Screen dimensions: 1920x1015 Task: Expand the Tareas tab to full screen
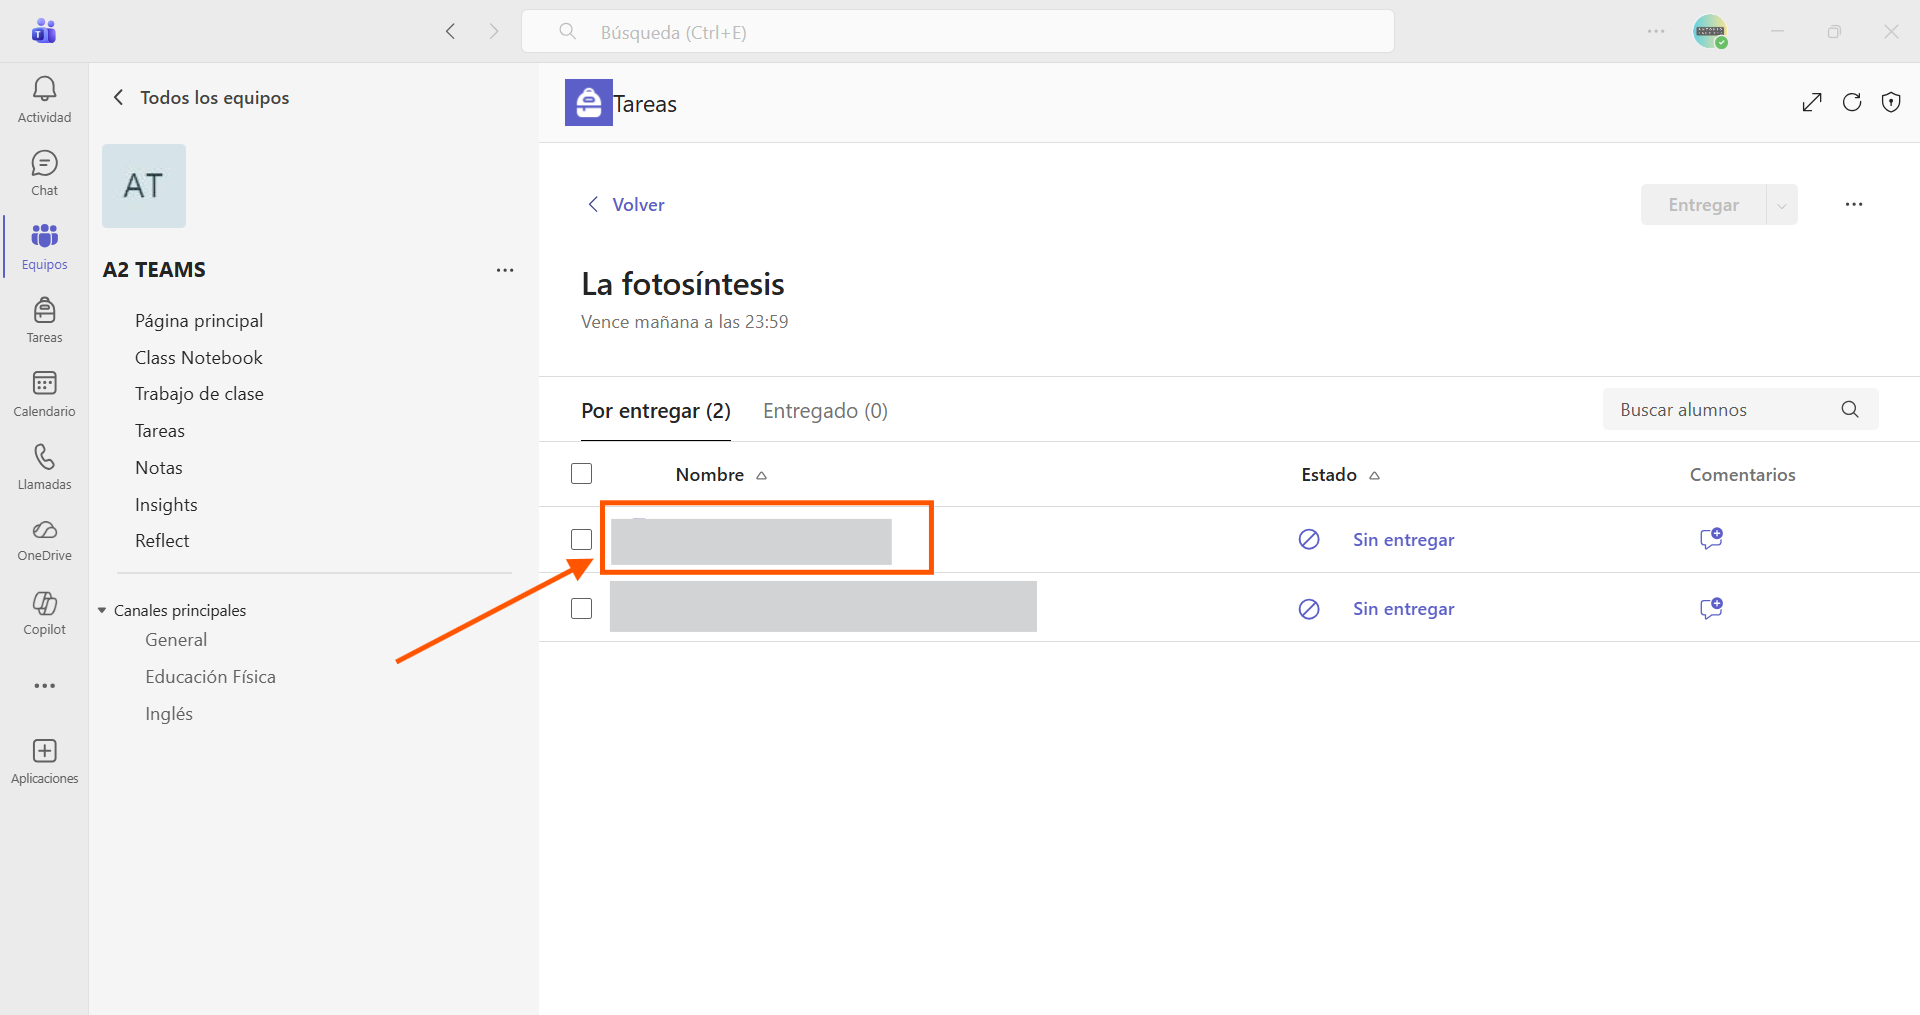tap(1812, 102)
